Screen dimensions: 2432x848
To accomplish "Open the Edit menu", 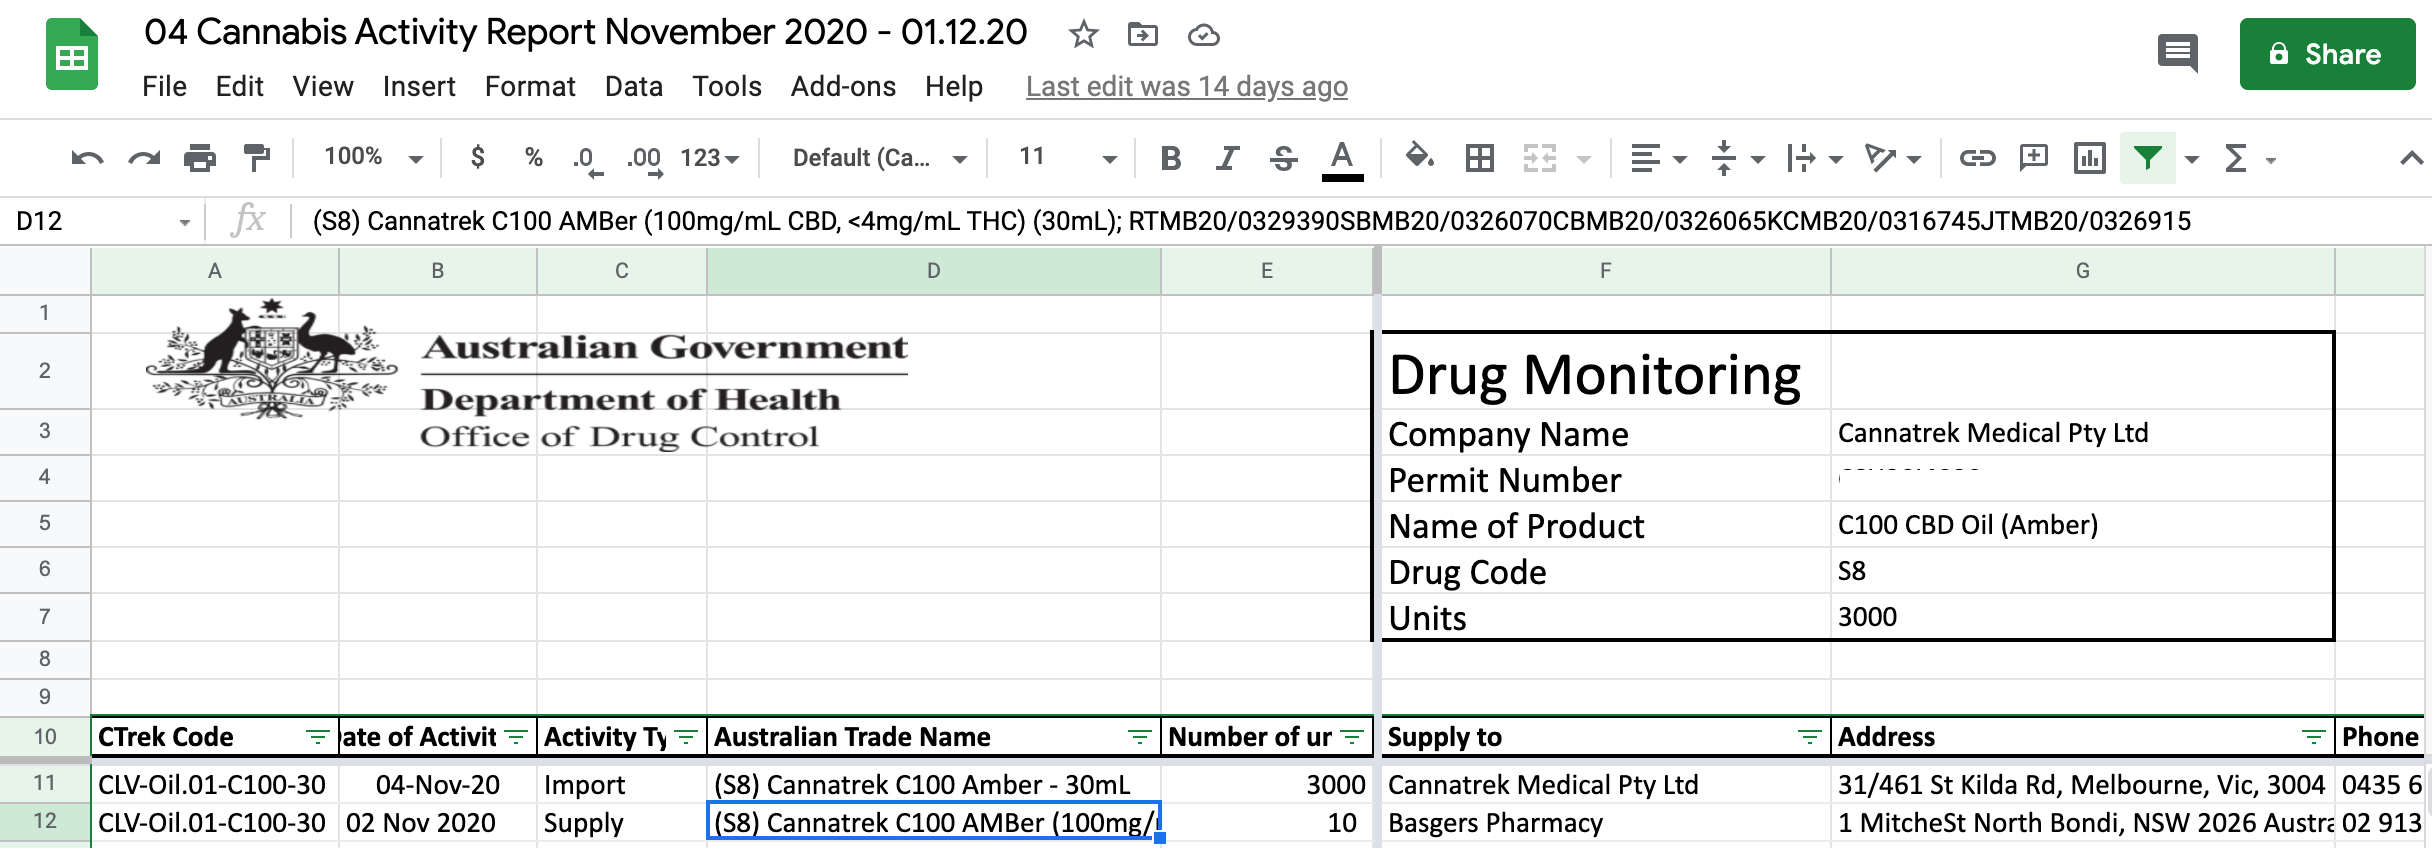I will 239,87.
